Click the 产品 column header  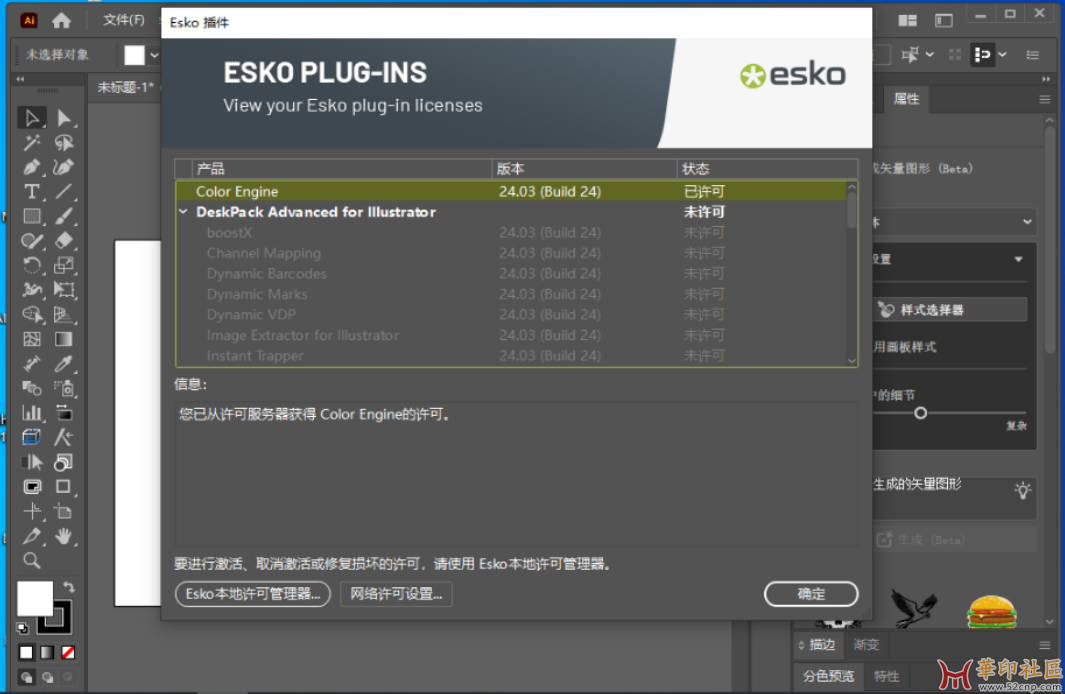click(x=342, y=168)
